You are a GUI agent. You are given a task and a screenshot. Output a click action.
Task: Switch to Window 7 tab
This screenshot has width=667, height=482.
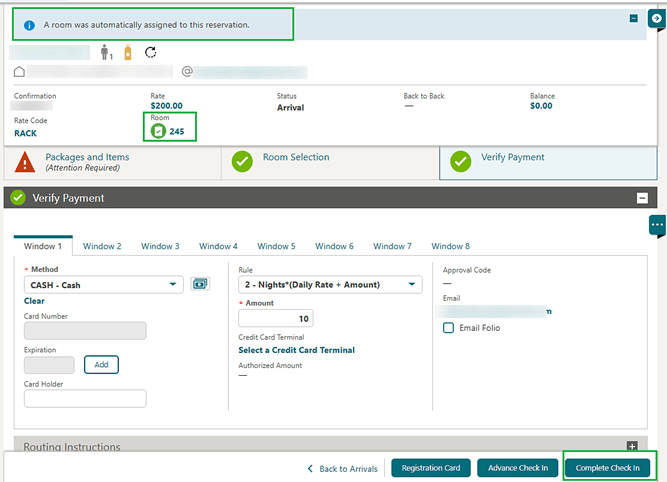pos(392,246)
